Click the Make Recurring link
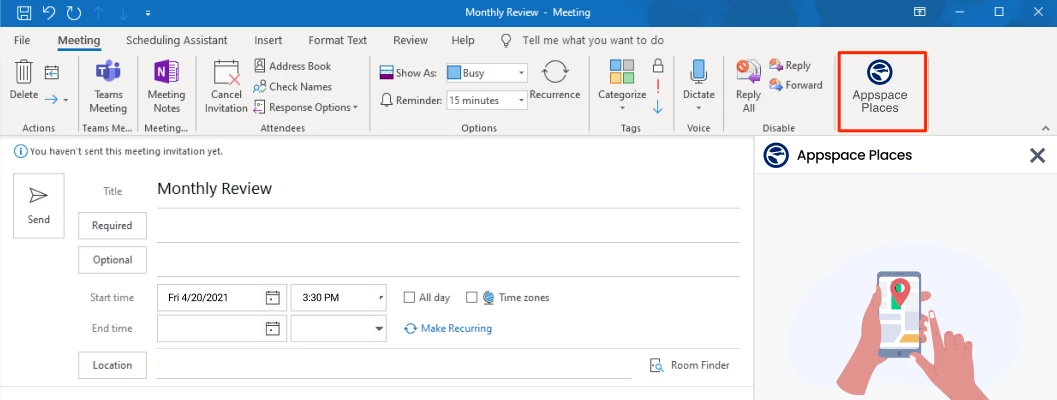This screenshot has width=1057, height=400. click(448, 328)
